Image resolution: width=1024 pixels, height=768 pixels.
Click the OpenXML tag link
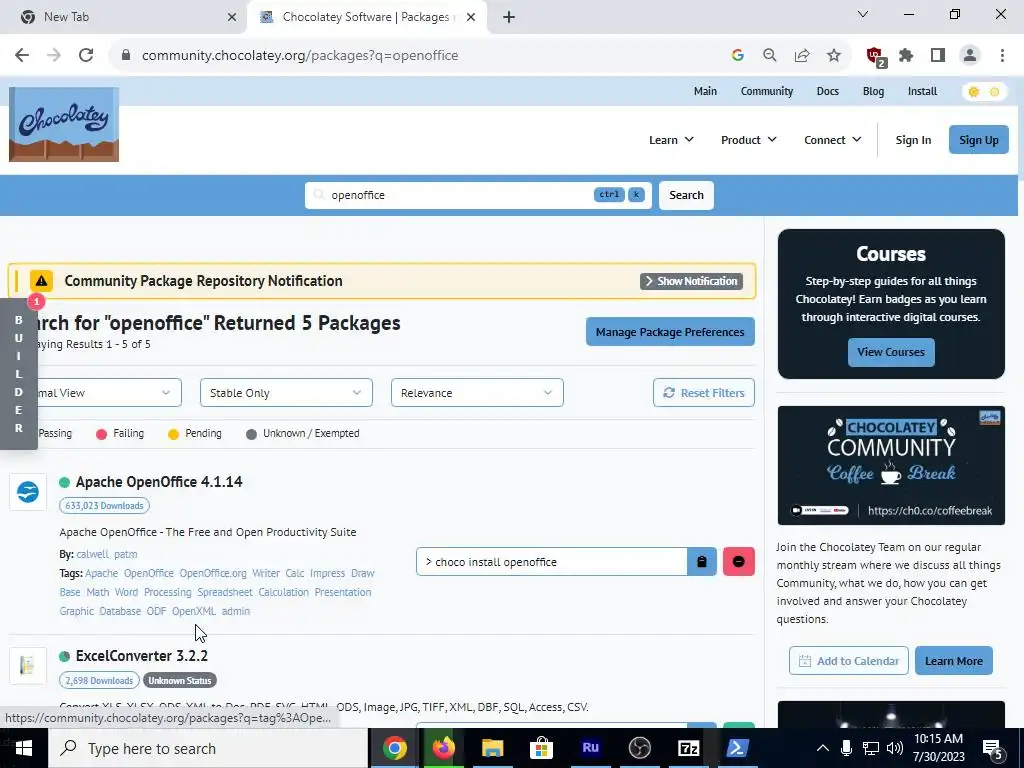193,611
